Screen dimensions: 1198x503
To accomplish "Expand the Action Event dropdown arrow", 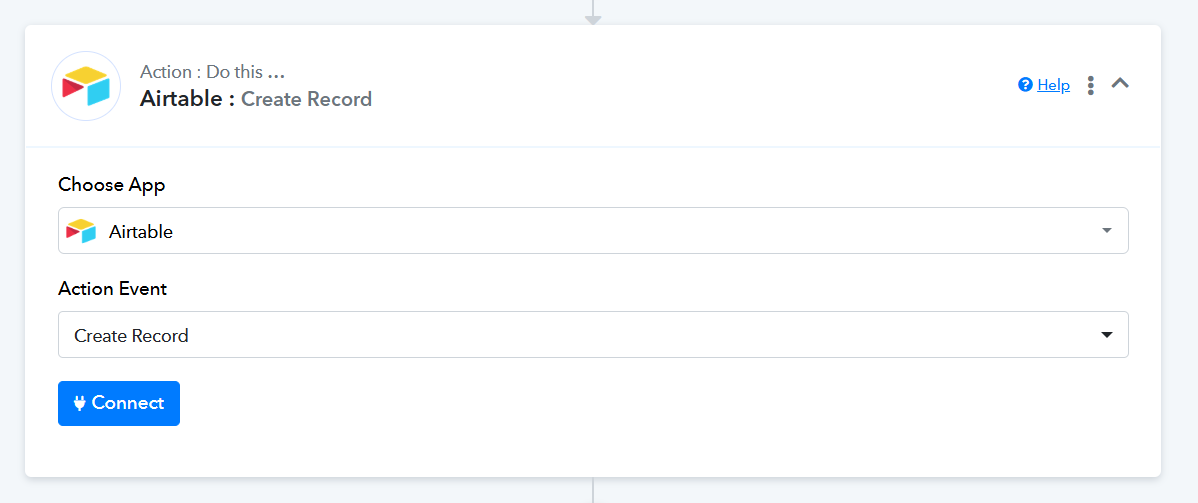I will (x=1107, y=335).
